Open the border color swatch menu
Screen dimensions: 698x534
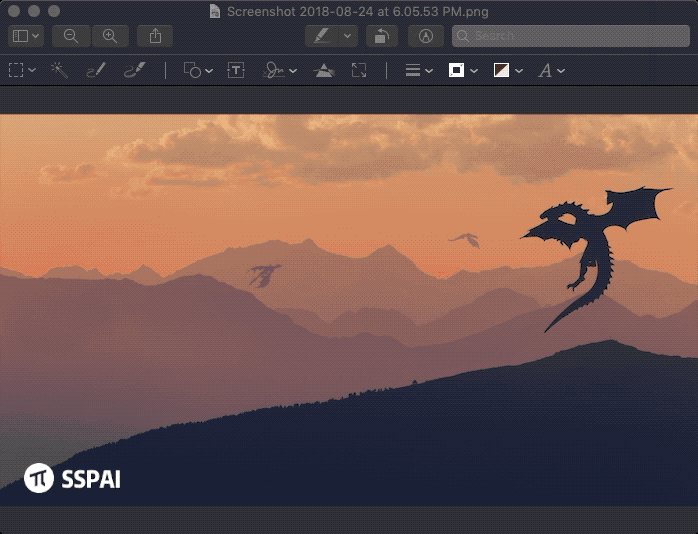point(463,70)
